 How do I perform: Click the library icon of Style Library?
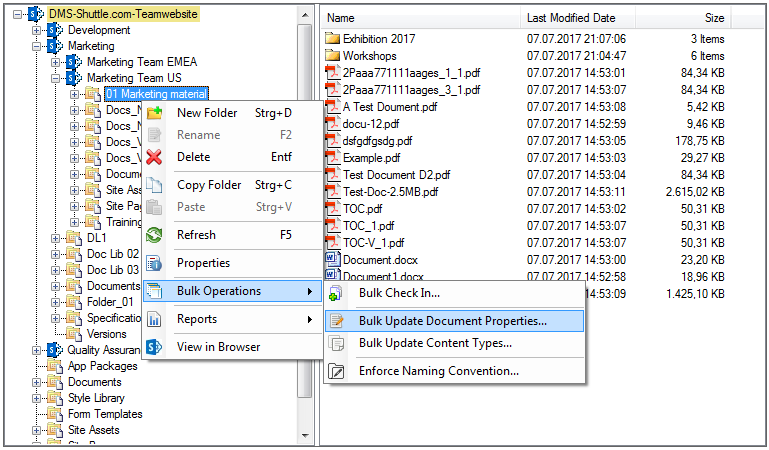(54, 398)
